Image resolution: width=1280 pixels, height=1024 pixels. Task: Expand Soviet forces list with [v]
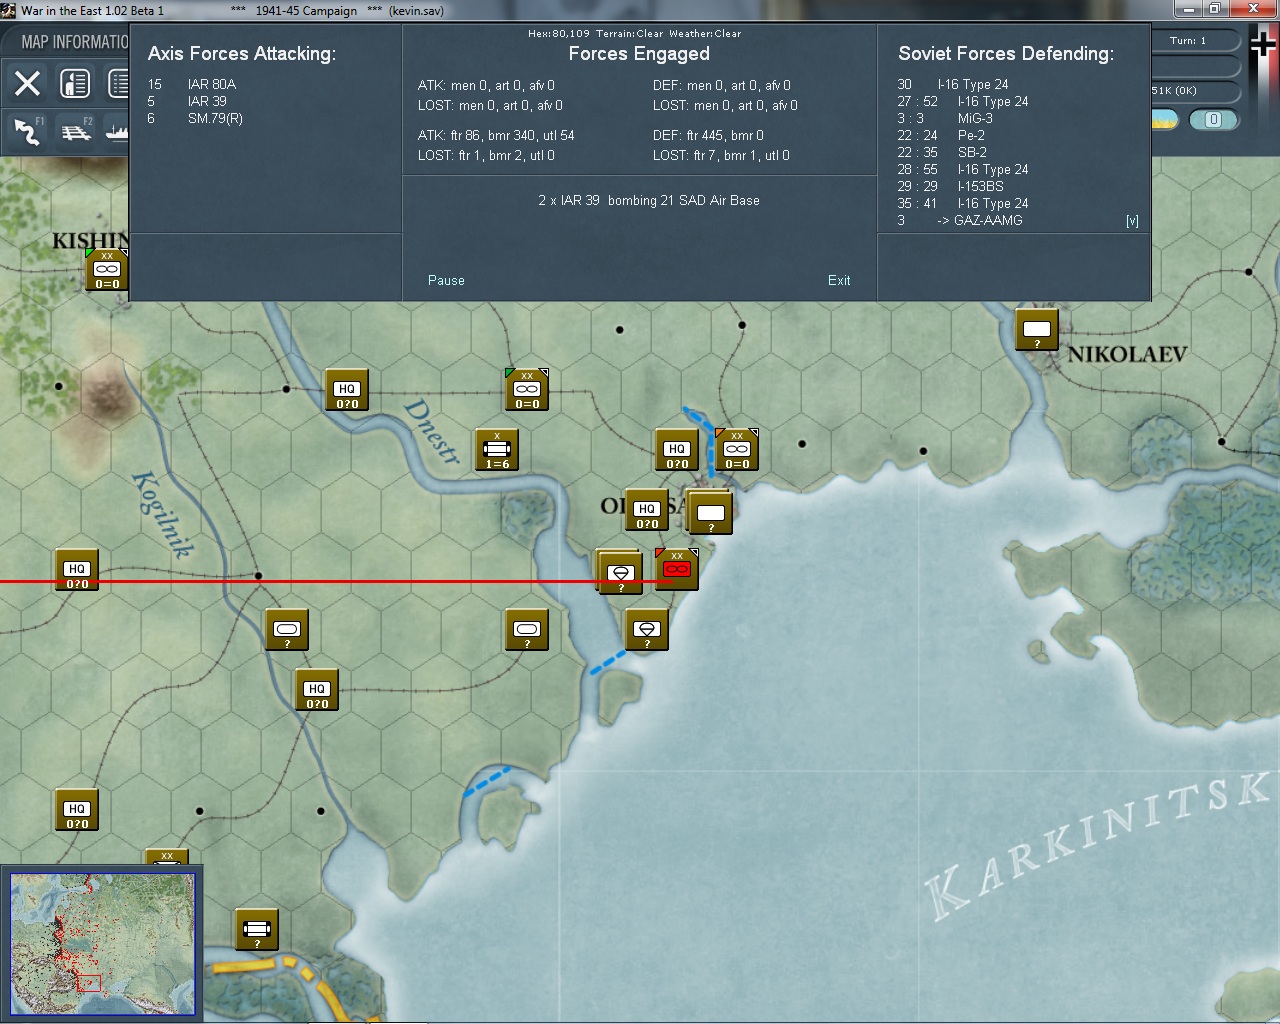click(x=1132, y=221)
